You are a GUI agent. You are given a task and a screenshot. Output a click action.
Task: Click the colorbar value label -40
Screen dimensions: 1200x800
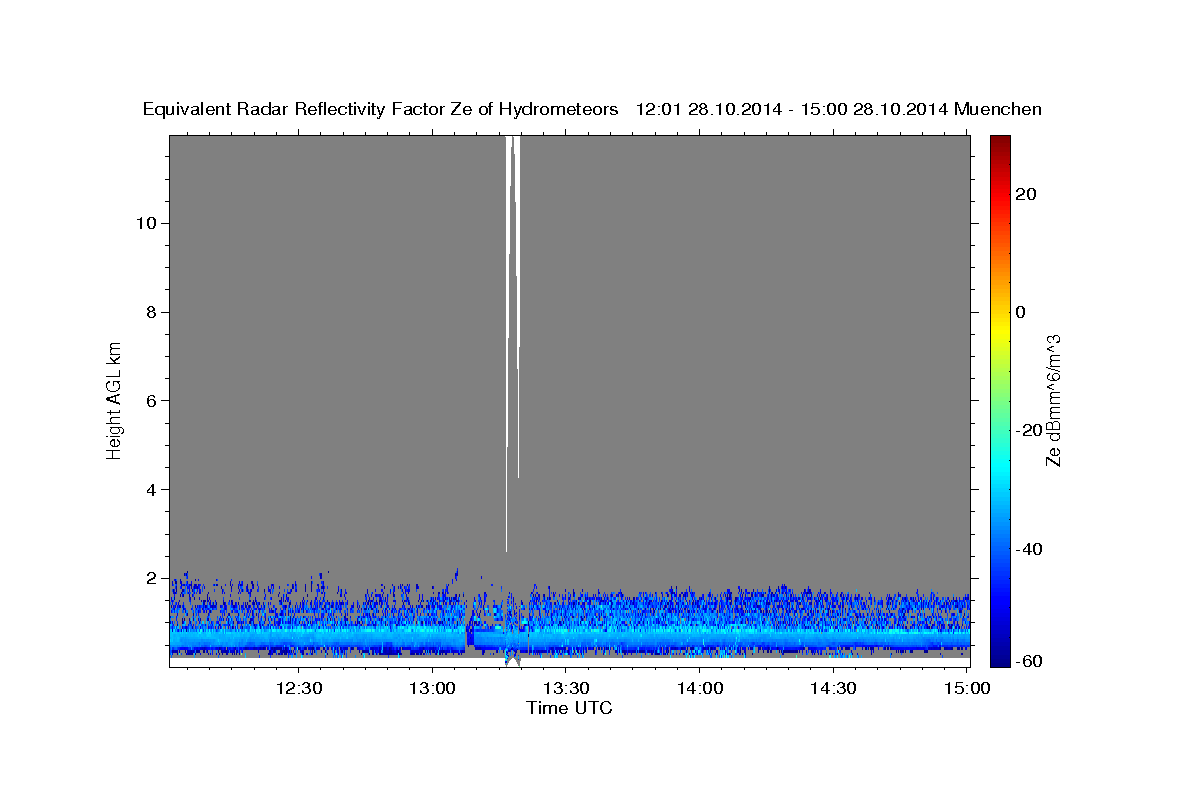click(1029, 549)
